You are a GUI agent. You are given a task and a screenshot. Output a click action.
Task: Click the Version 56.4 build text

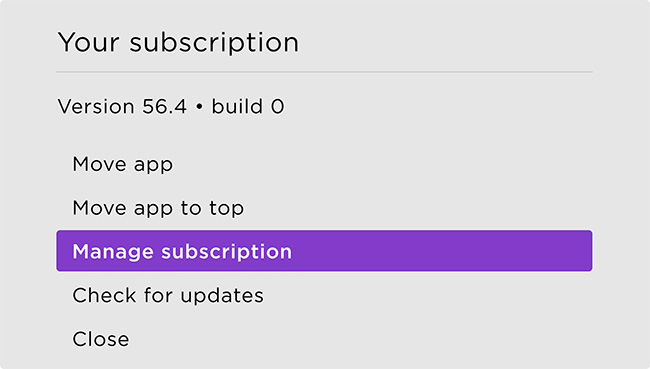(171, 107)
